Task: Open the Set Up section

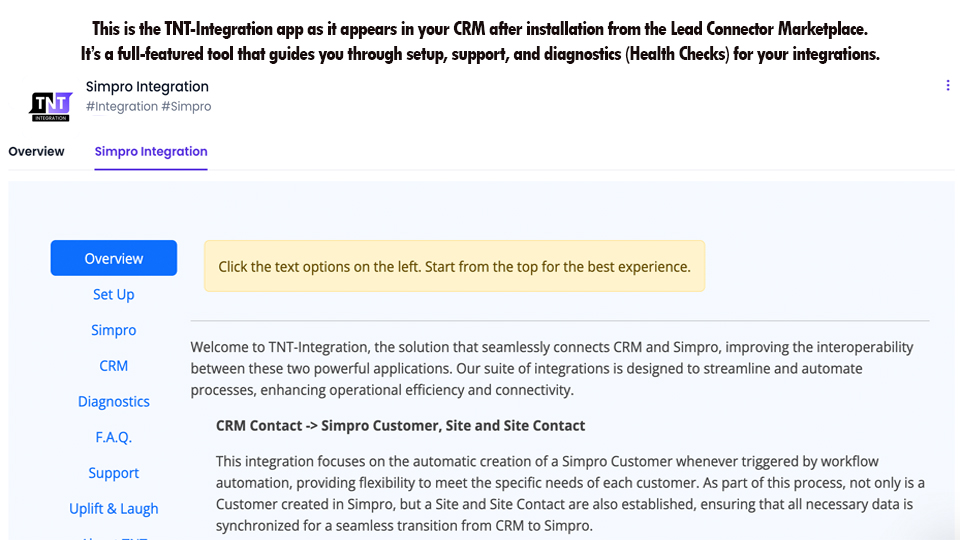Action: 114,294
